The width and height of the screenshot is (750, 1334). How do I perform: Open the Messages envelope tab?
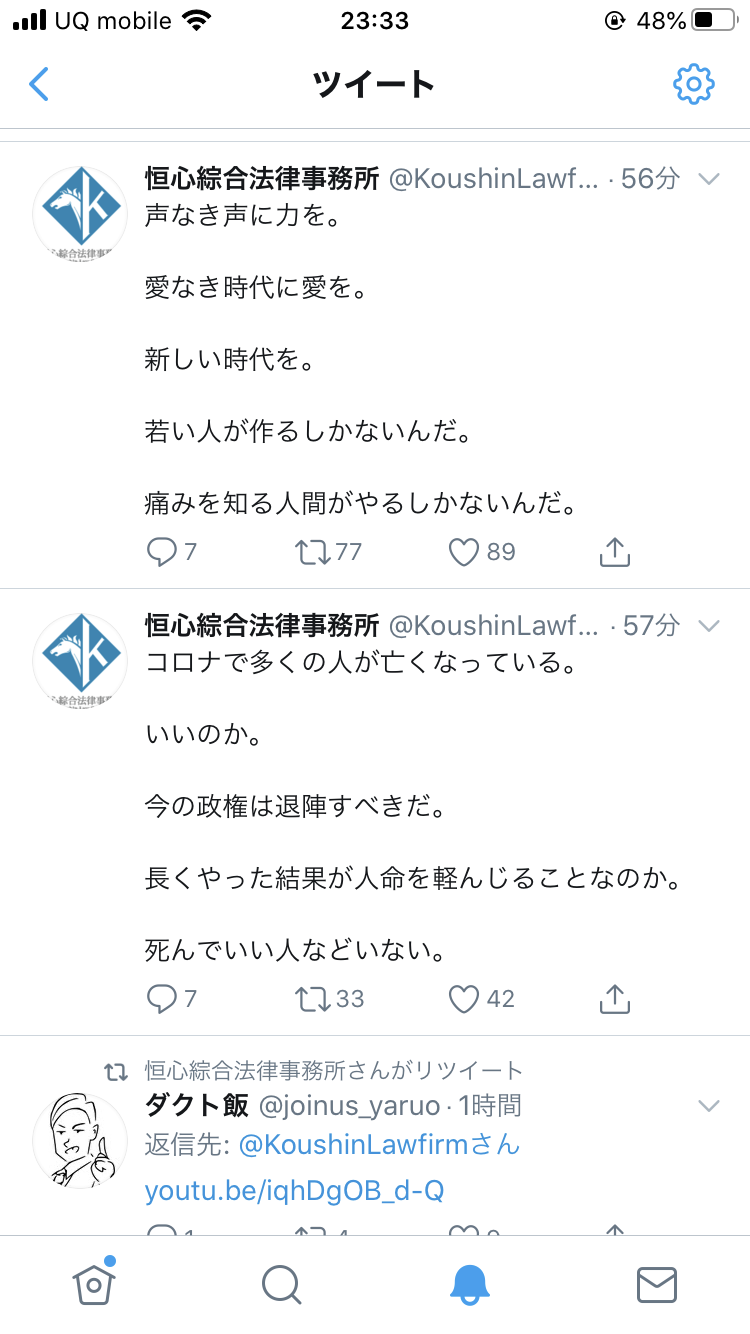coord(656,1284)
